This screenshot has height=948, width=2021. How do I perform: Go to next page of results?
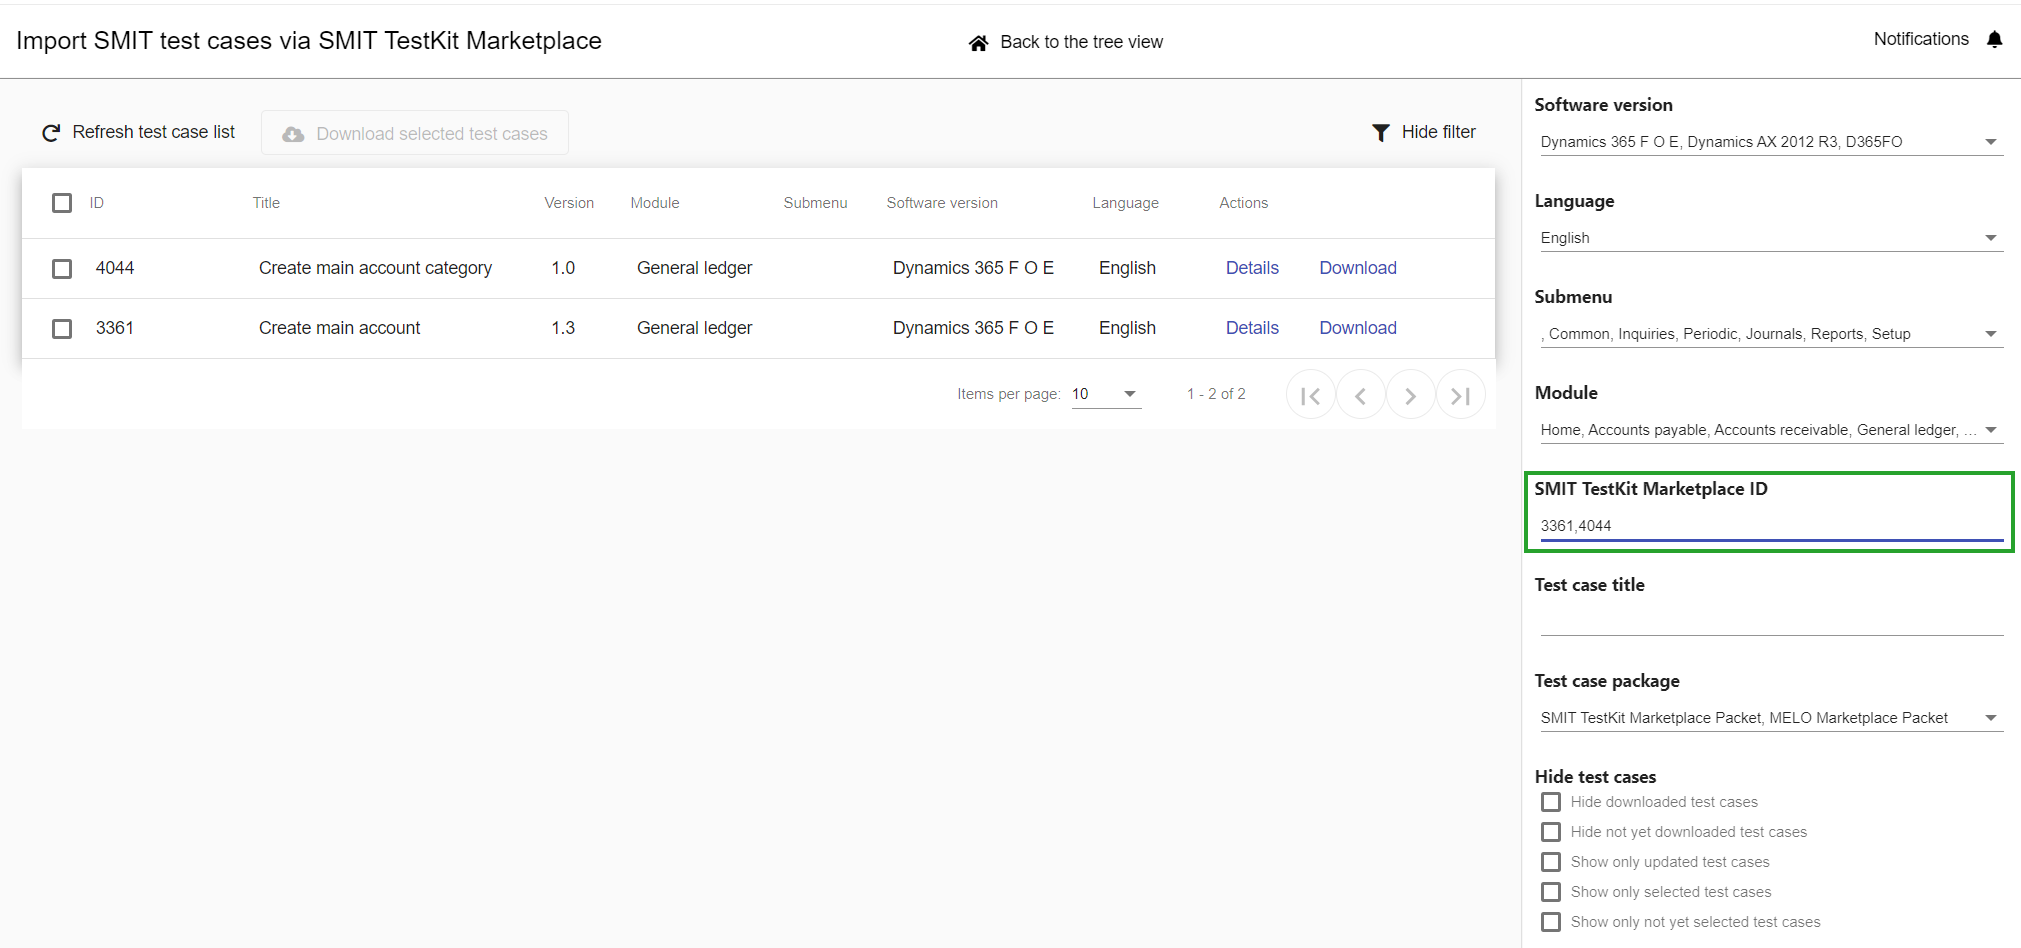pos(1410,396)
